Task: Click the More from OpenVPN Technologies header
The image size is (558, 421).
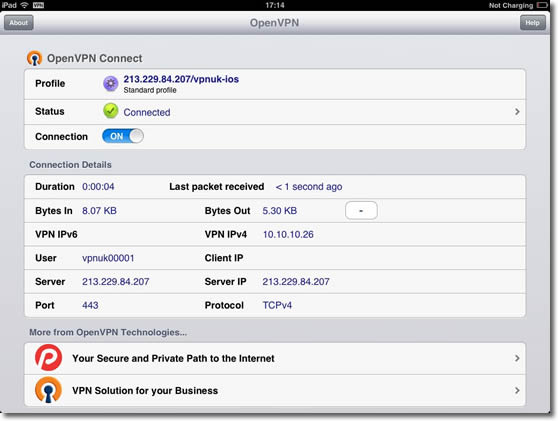Action: (108, 332)
